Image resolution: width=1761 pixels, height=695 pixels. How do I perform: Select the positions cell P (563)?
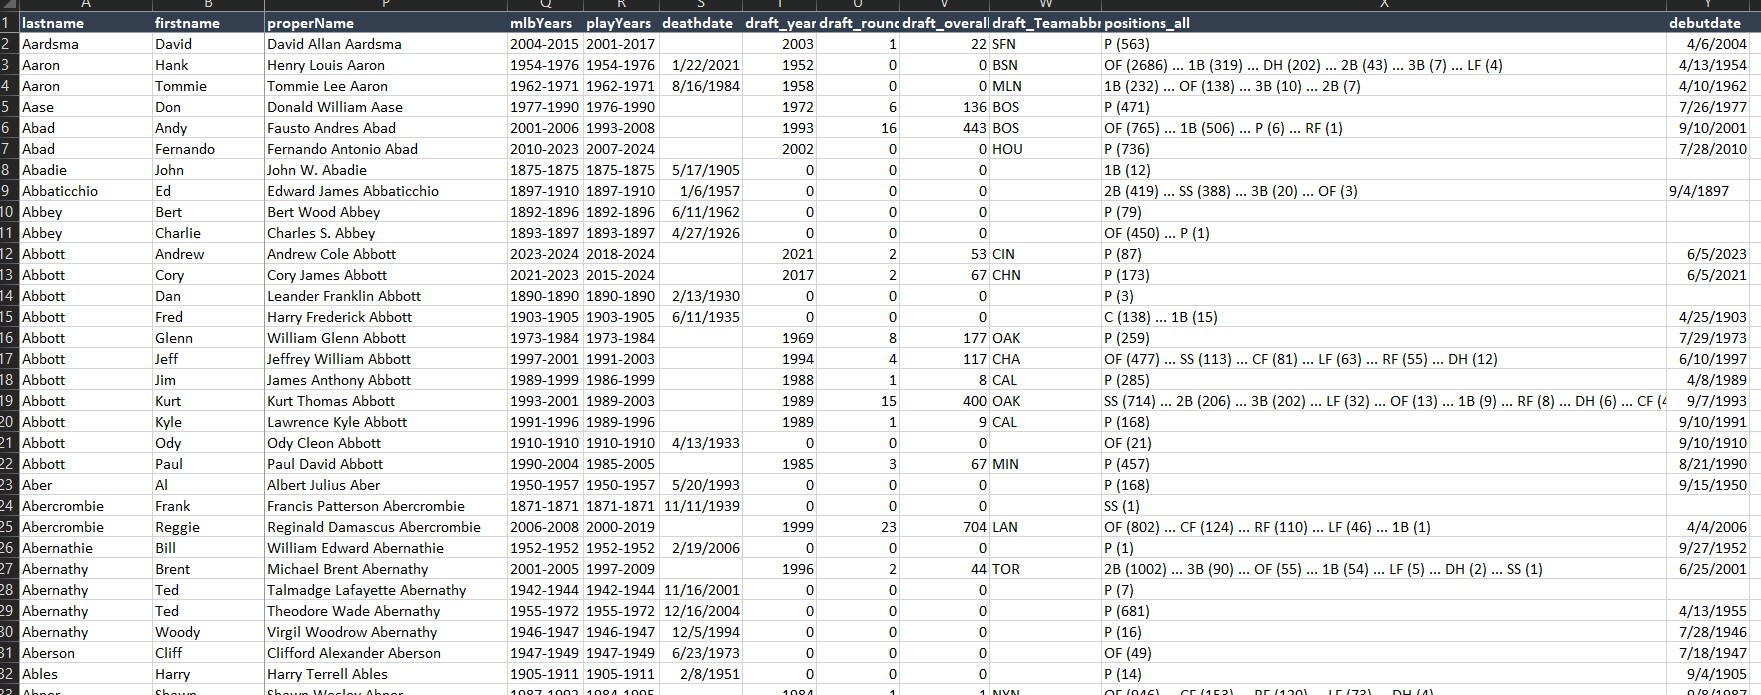(1383, 44)
